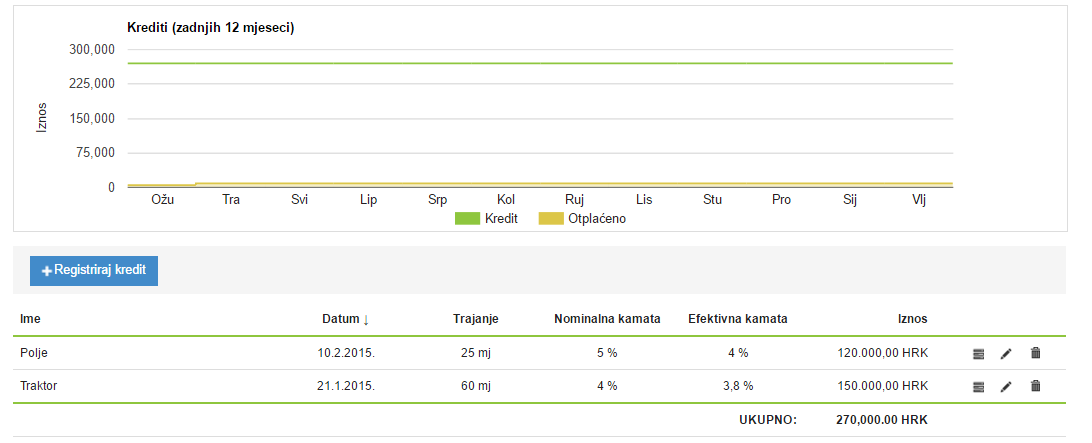Select the Polje loan name

(x=34, y=353)
